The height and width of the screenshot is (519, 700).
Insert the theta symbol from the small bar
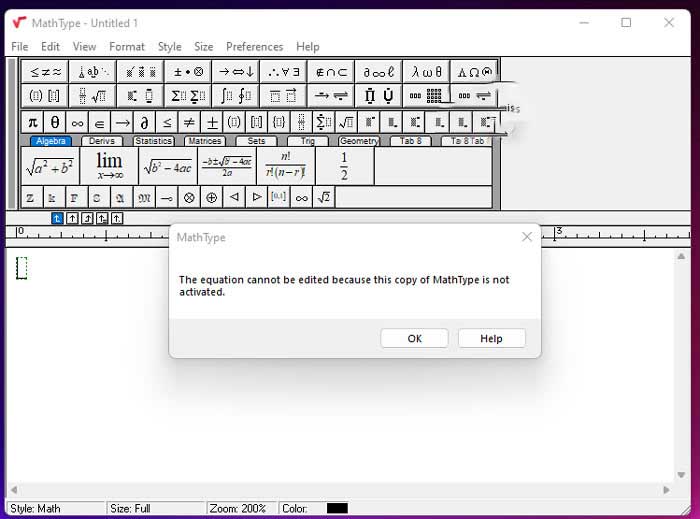[54, 122]
